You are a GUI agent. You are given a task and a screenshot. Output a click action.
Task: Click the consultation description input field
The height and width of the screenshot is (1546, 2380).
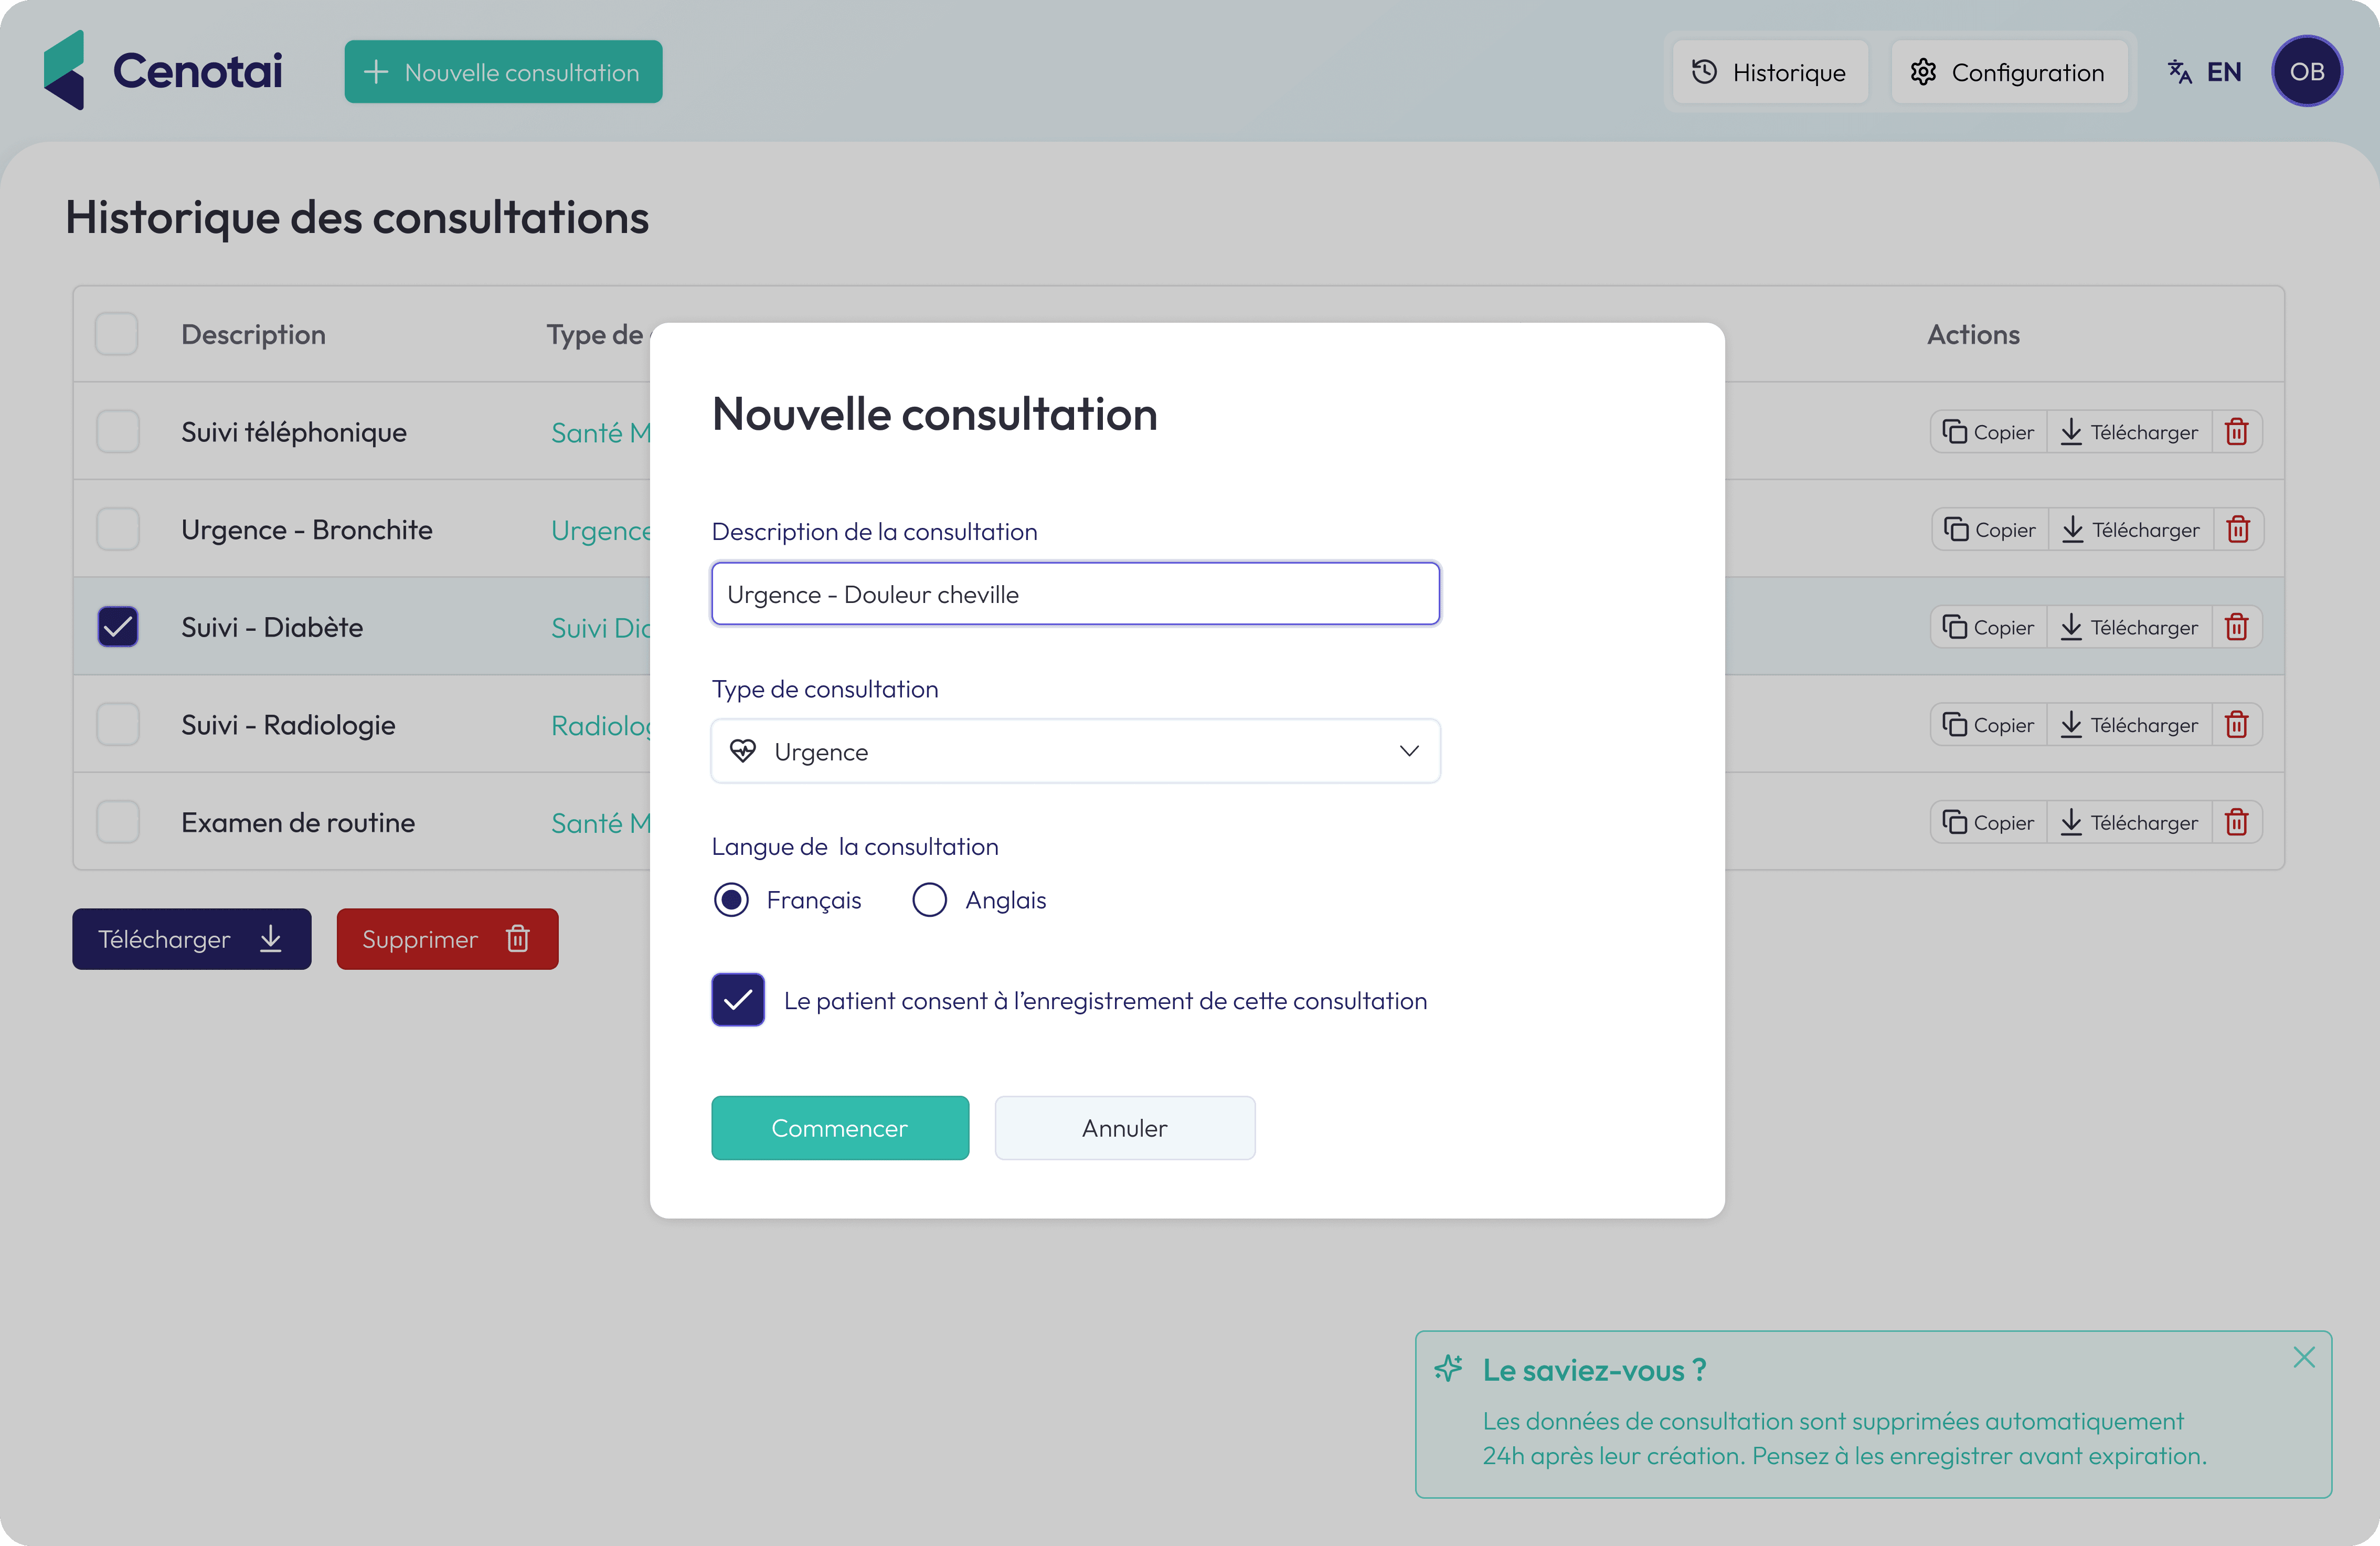[1075, 594]
